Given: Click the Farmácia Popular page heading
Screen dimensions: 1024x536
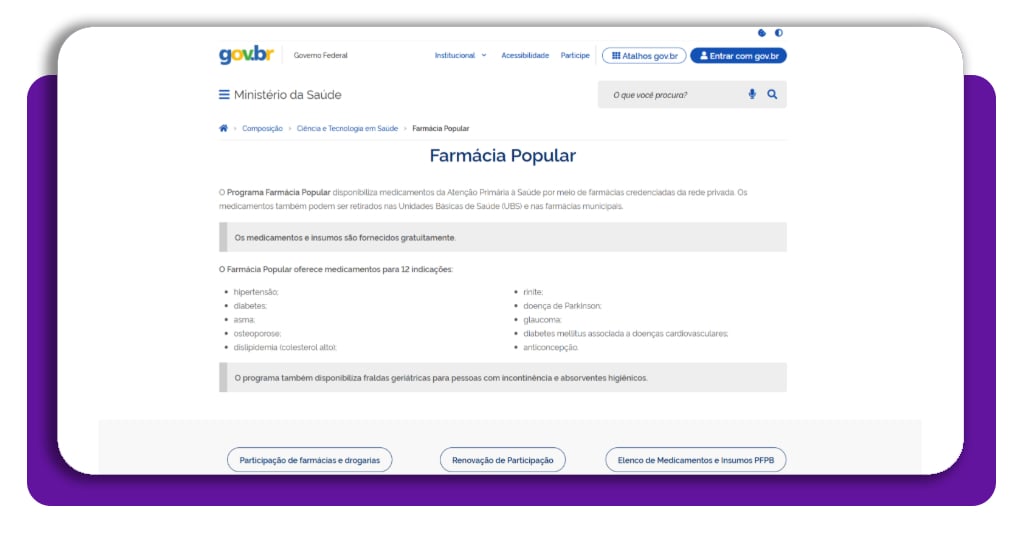Looking at the screenshot, I should (503, 155).
